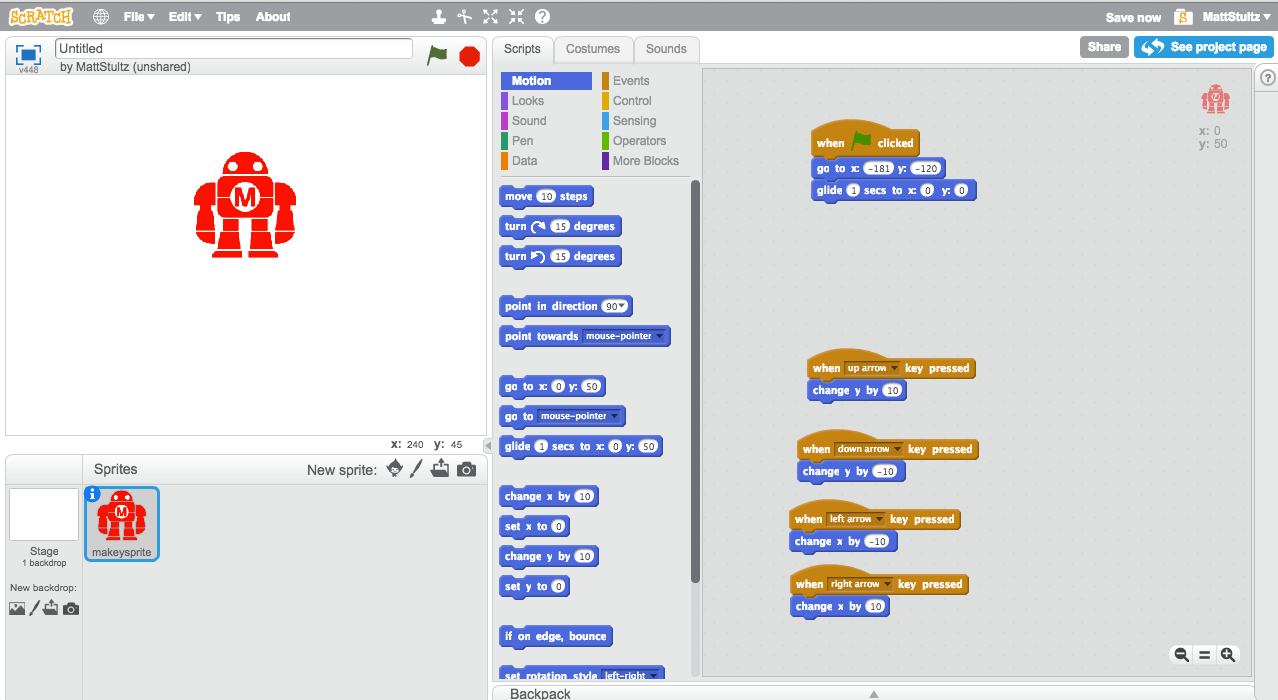Take a backdrop photo with camera
This screenshot has width=1278, height=700.
[x=71, y=608]
